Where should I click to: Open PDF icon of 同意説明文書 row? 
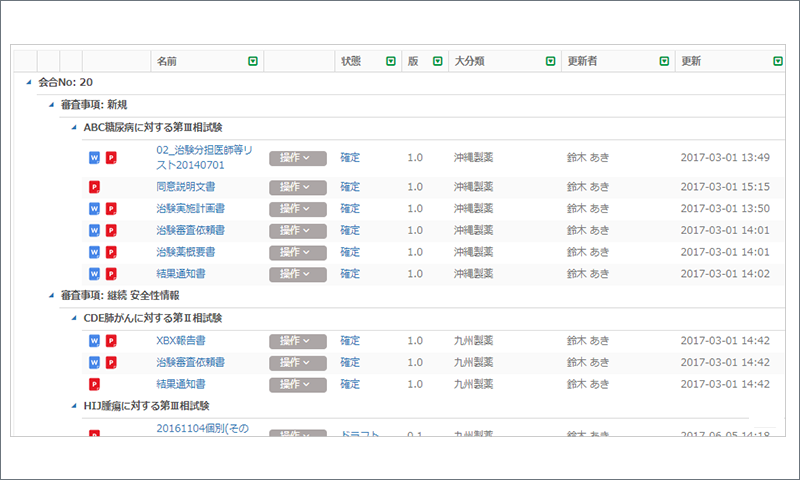(x=94, y=187)
